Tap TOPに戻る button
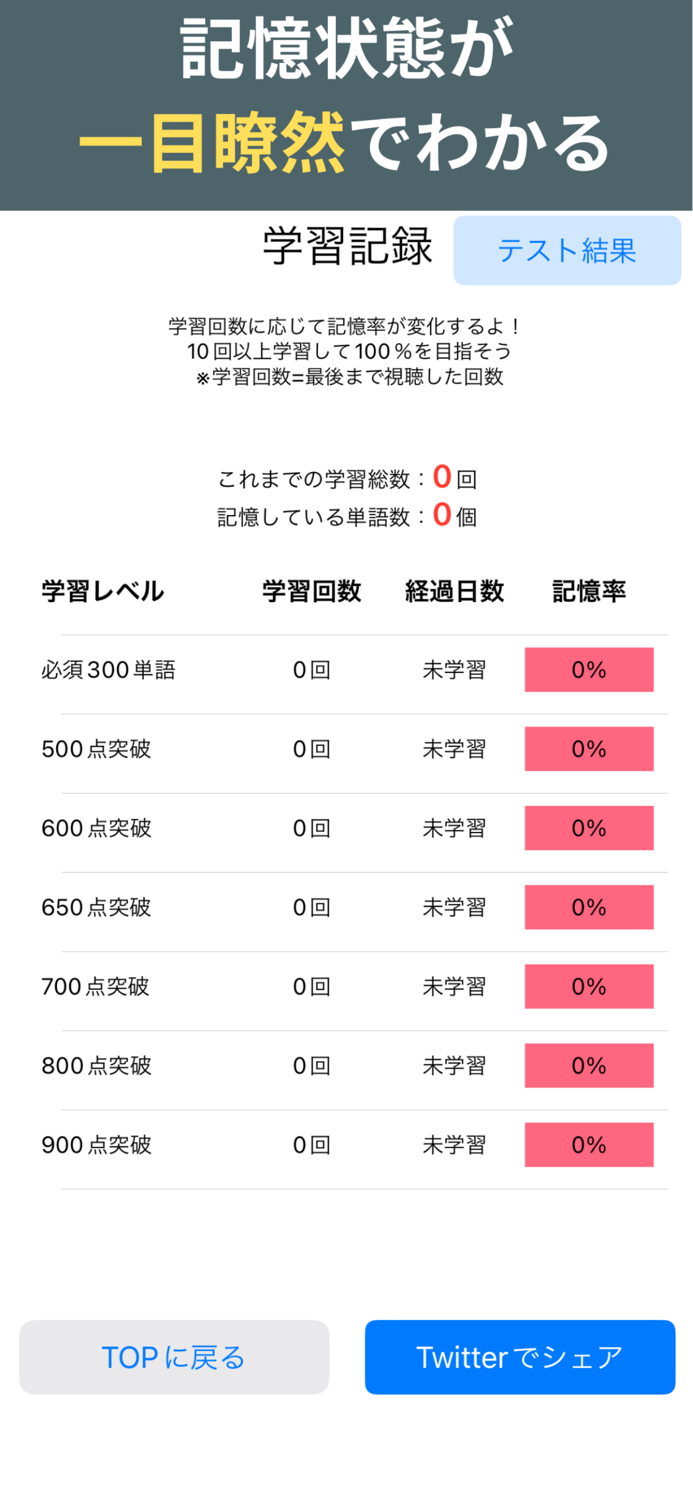The image size is (693, 1500). [174, 1357]
